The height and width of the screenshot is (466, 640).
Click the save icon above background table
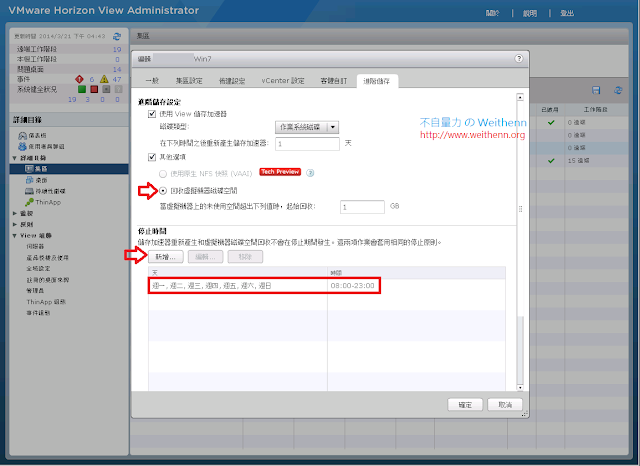tap(596, 90)
